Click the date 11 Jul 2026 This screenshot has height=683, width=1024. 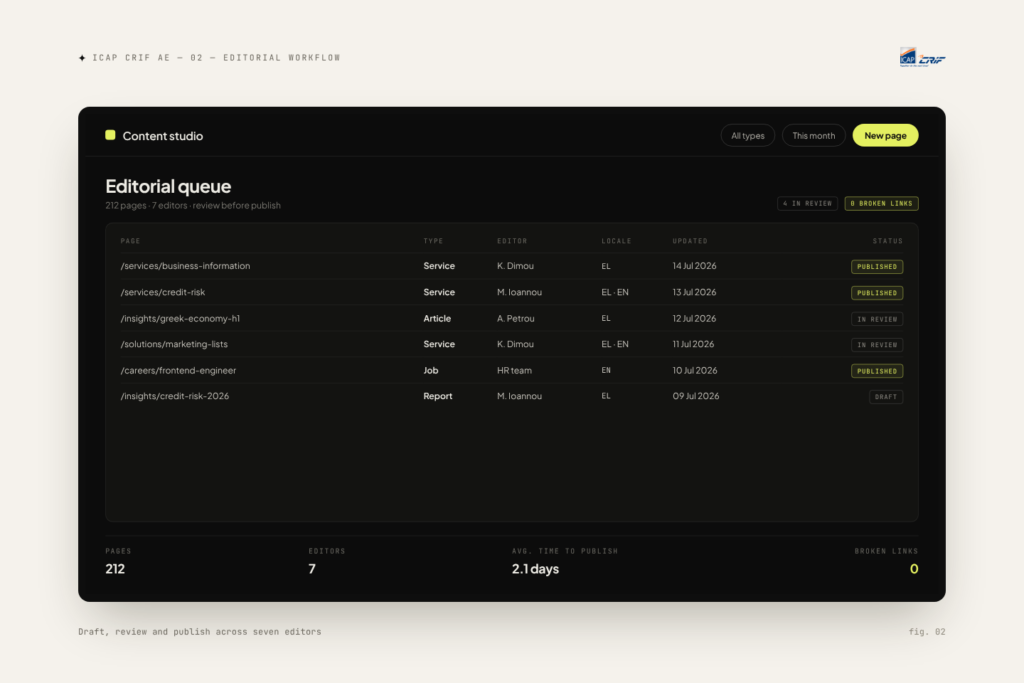tap(694, 344)
